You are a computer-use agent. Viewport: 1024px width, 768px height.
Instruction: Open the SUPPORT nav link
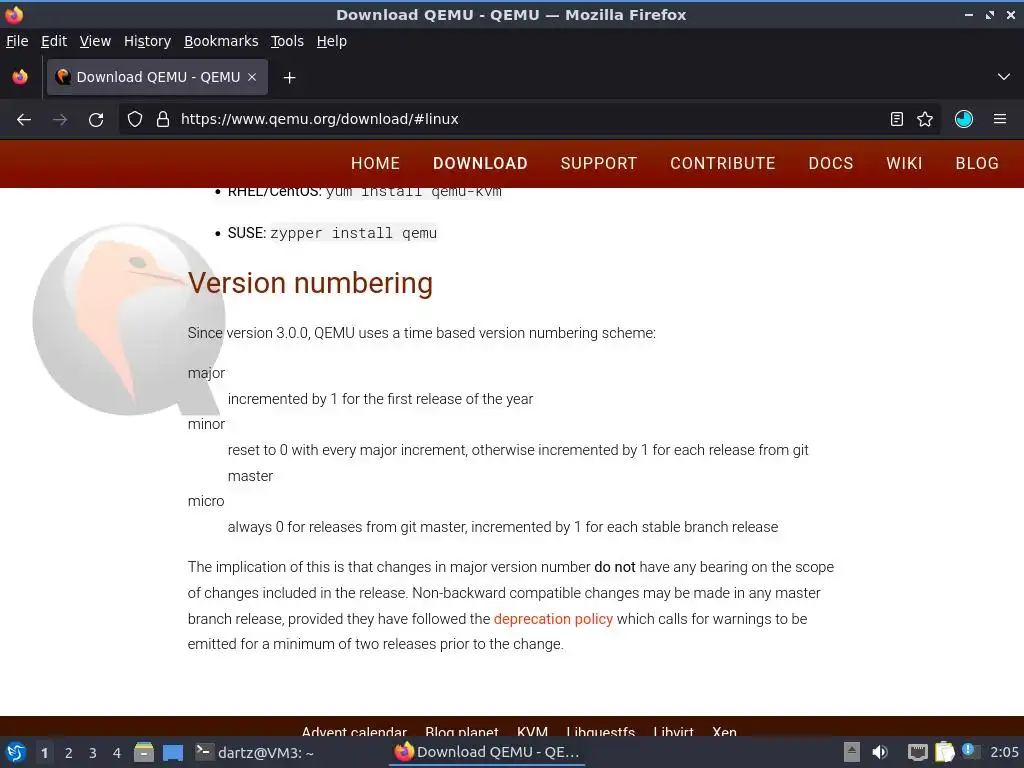599,163
